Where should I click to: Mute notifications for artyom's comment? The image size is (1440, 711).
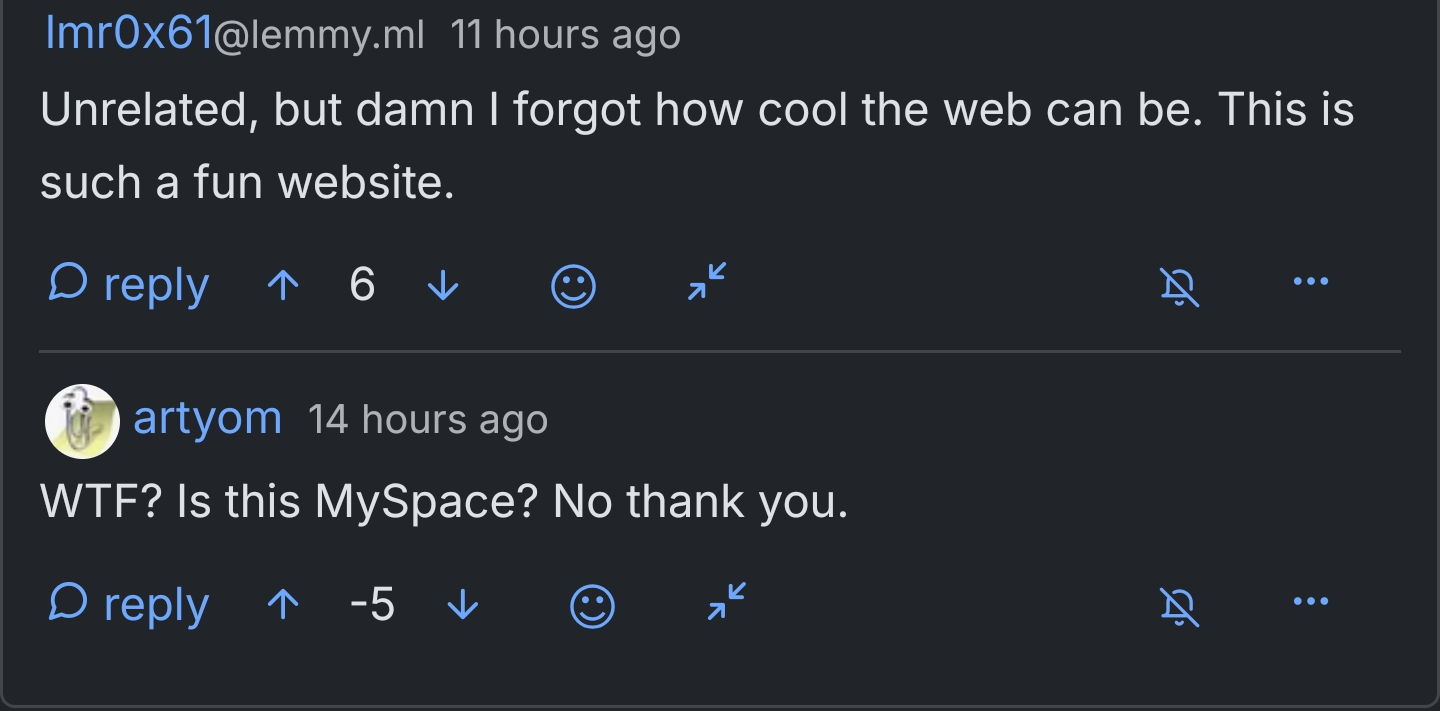[x=1180, y=604]
